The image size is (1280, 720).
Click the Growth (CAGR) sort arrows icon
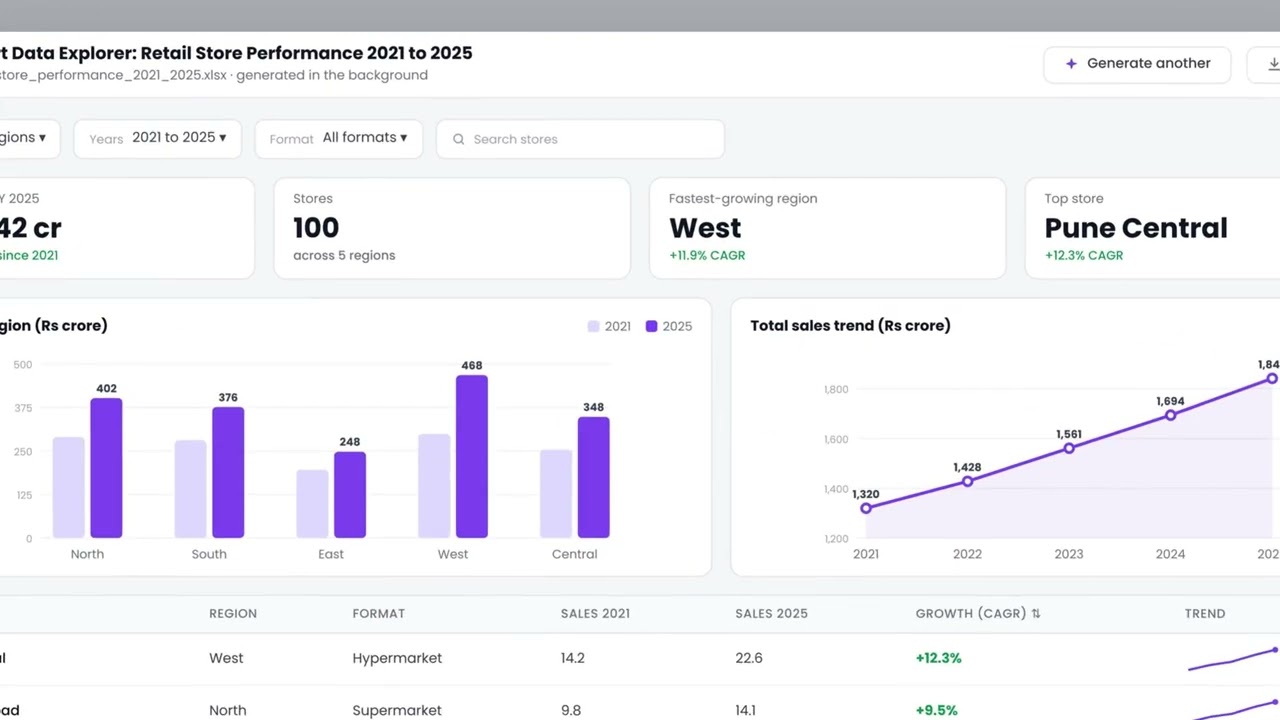(1036, 613)
